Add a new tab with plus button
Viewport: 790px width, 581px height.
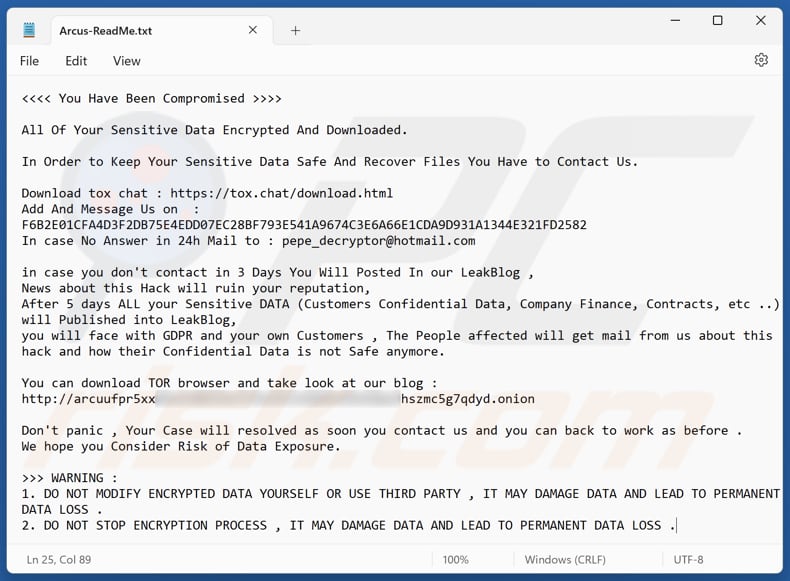pyautogui.click(x=295, y=30)
